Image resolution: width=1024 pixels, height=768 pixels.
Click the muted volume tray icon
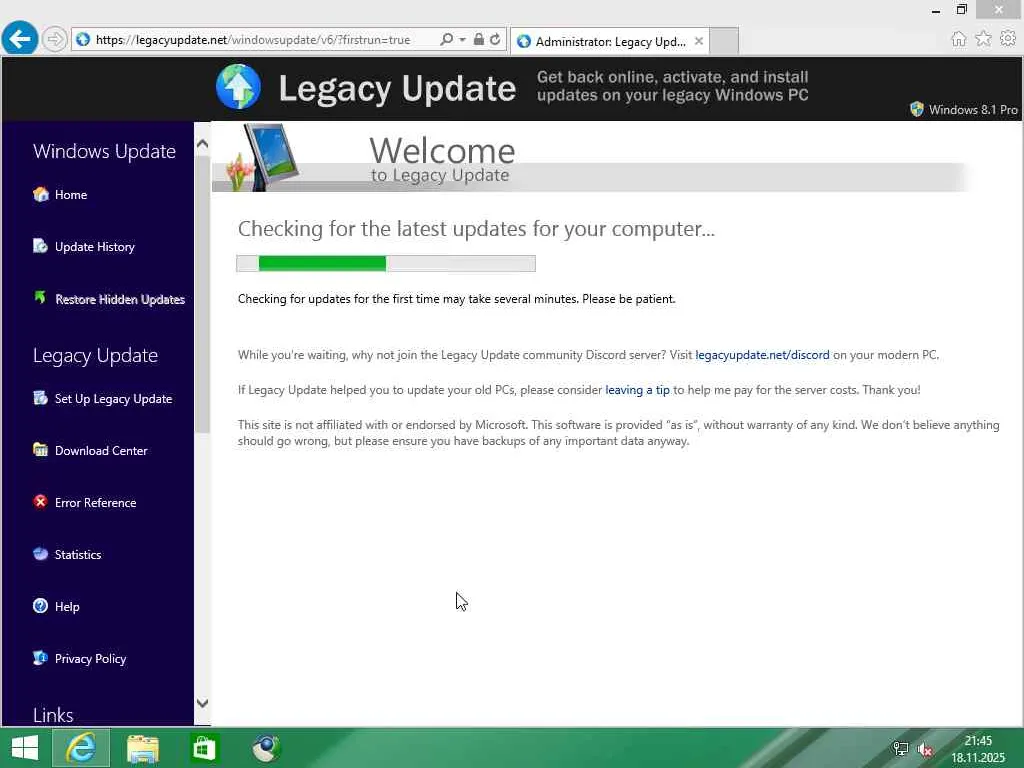pos(925,749)
